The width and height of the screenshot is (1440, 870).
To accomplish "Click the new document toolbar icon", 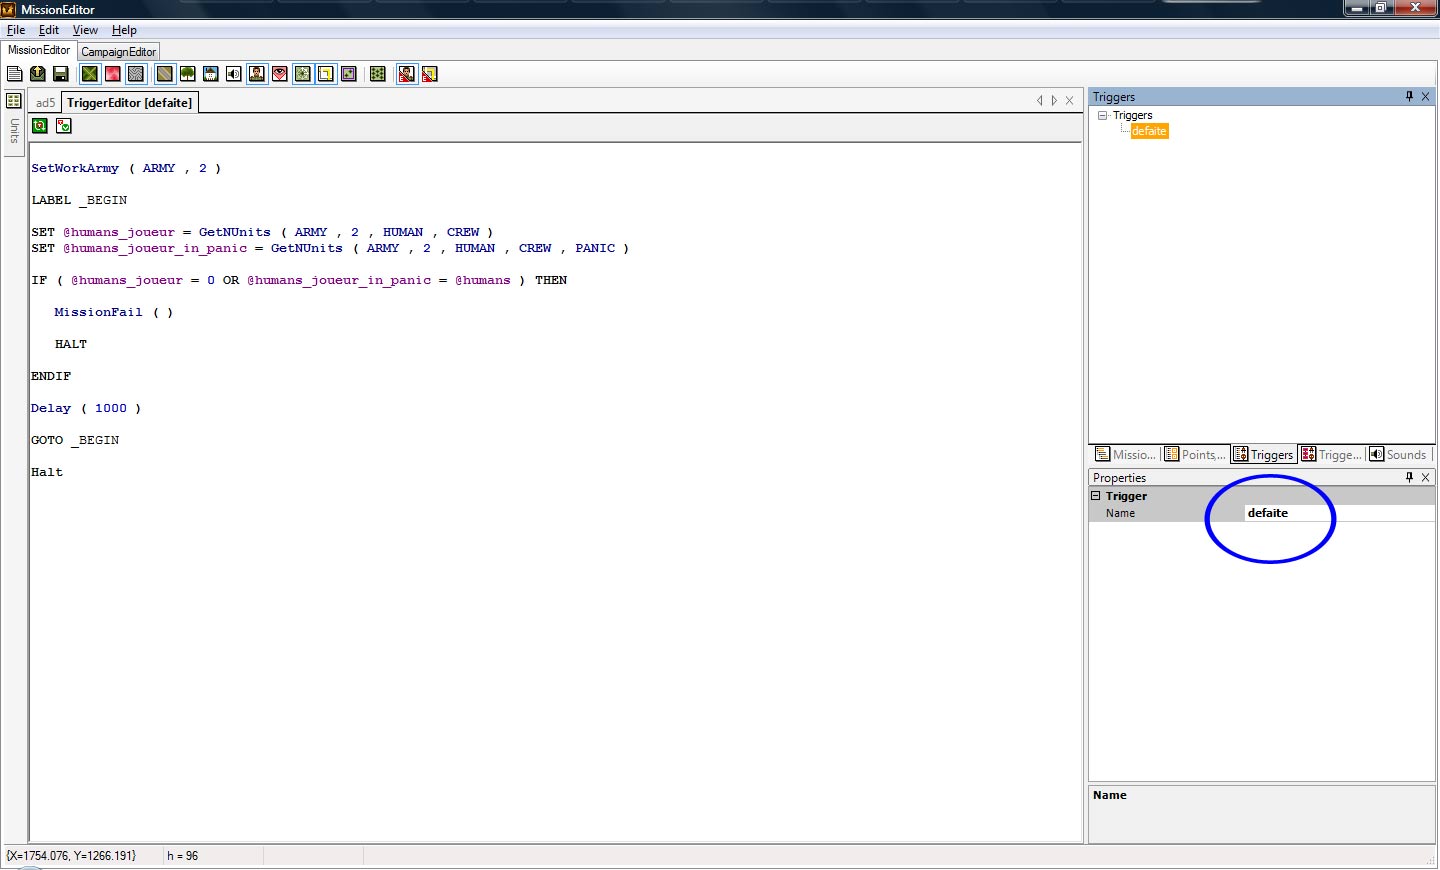I will pyautogui.click(x=14, y=74).
